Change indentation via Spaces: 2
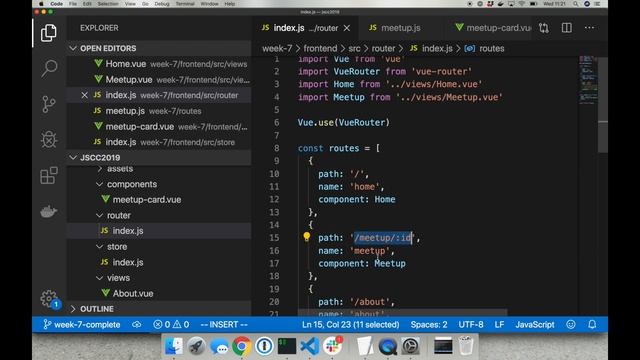Screen dimensions: 640x360 tap(429, 324)
